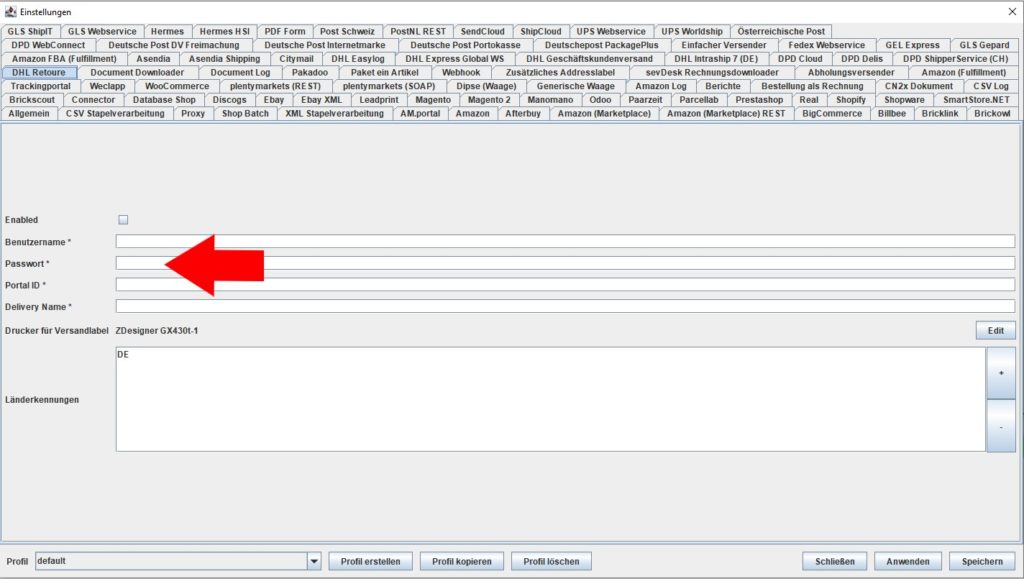Switch to the Prestashop tab
Image resolution: width=1024 pixels, height=579 pixels.
pos(759,100)
